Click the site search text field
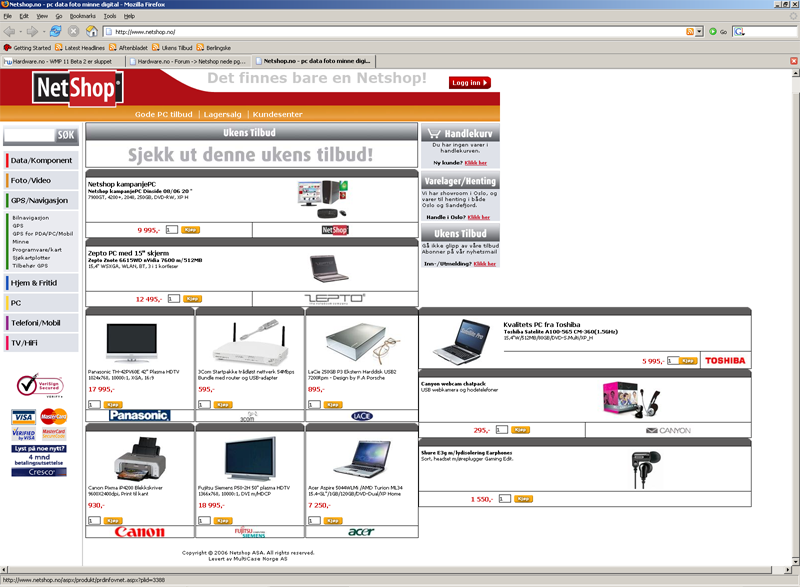Viewport: 800px width, 587px height. 29,135
